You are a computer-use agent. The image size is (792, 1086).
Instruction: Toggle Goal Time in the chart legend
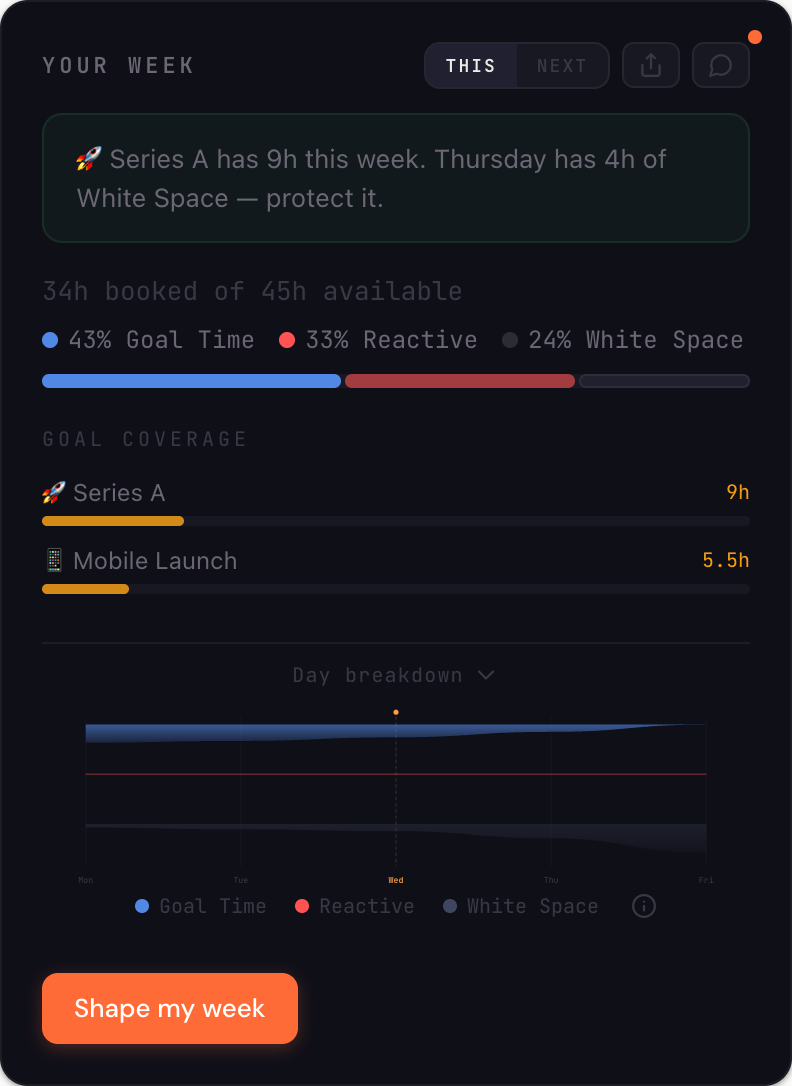[x=200, y=906]
